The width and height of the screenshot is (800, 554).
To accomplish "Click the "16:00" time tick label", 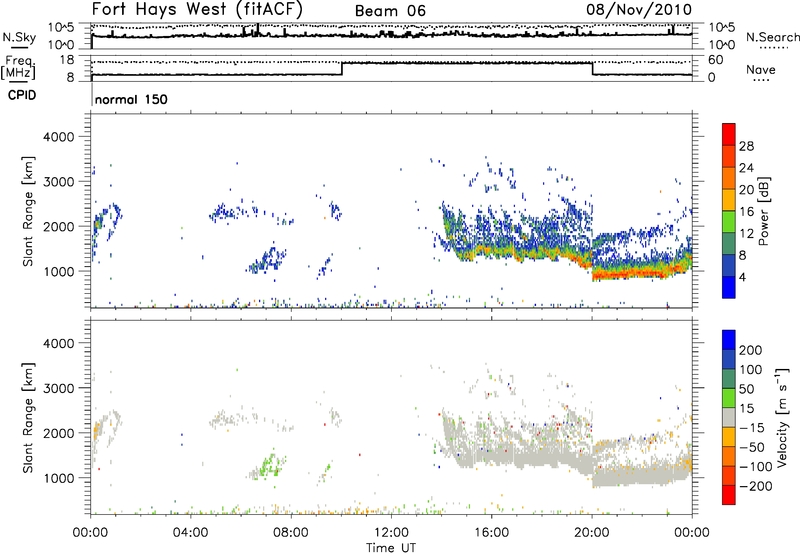I will pyautogui.click(x=492, y=533).
